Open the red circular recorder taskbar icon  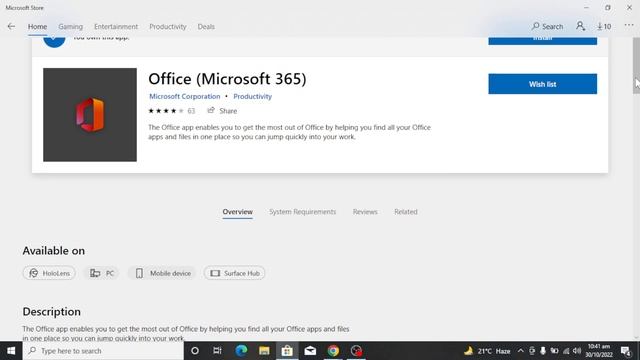[x=356, y=351]
